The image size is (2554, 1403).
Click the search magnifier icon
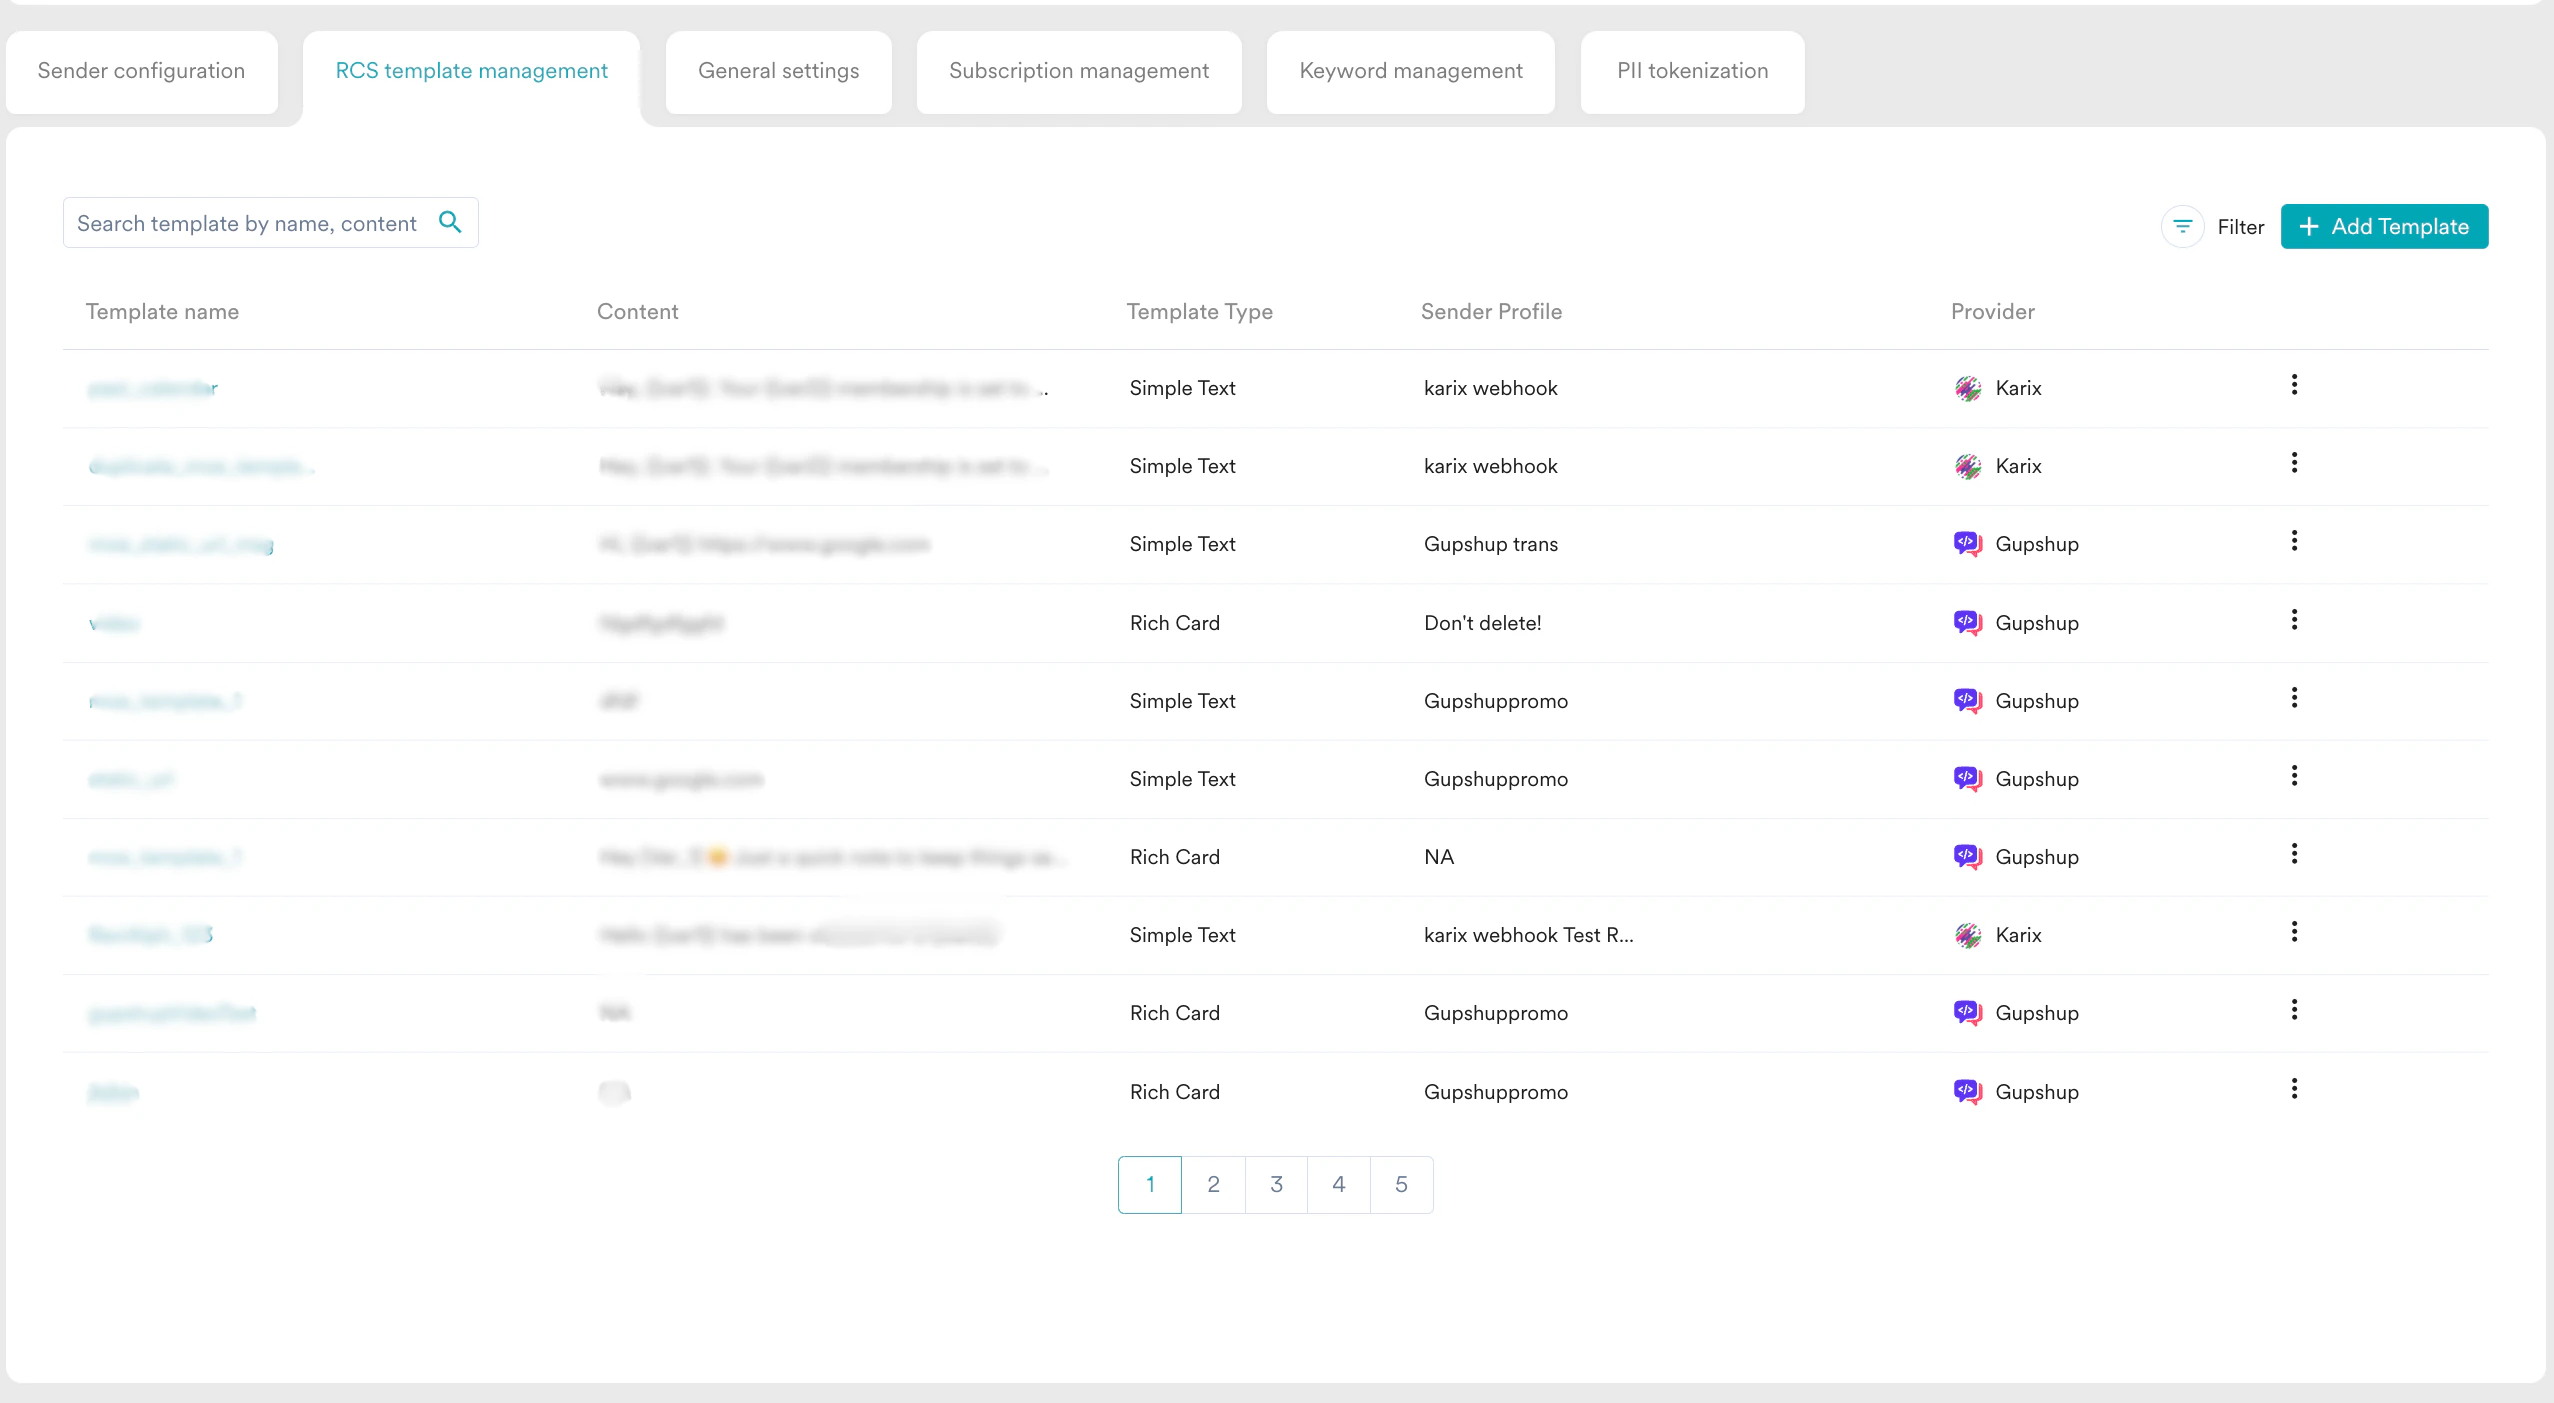[x=450, y=222]
